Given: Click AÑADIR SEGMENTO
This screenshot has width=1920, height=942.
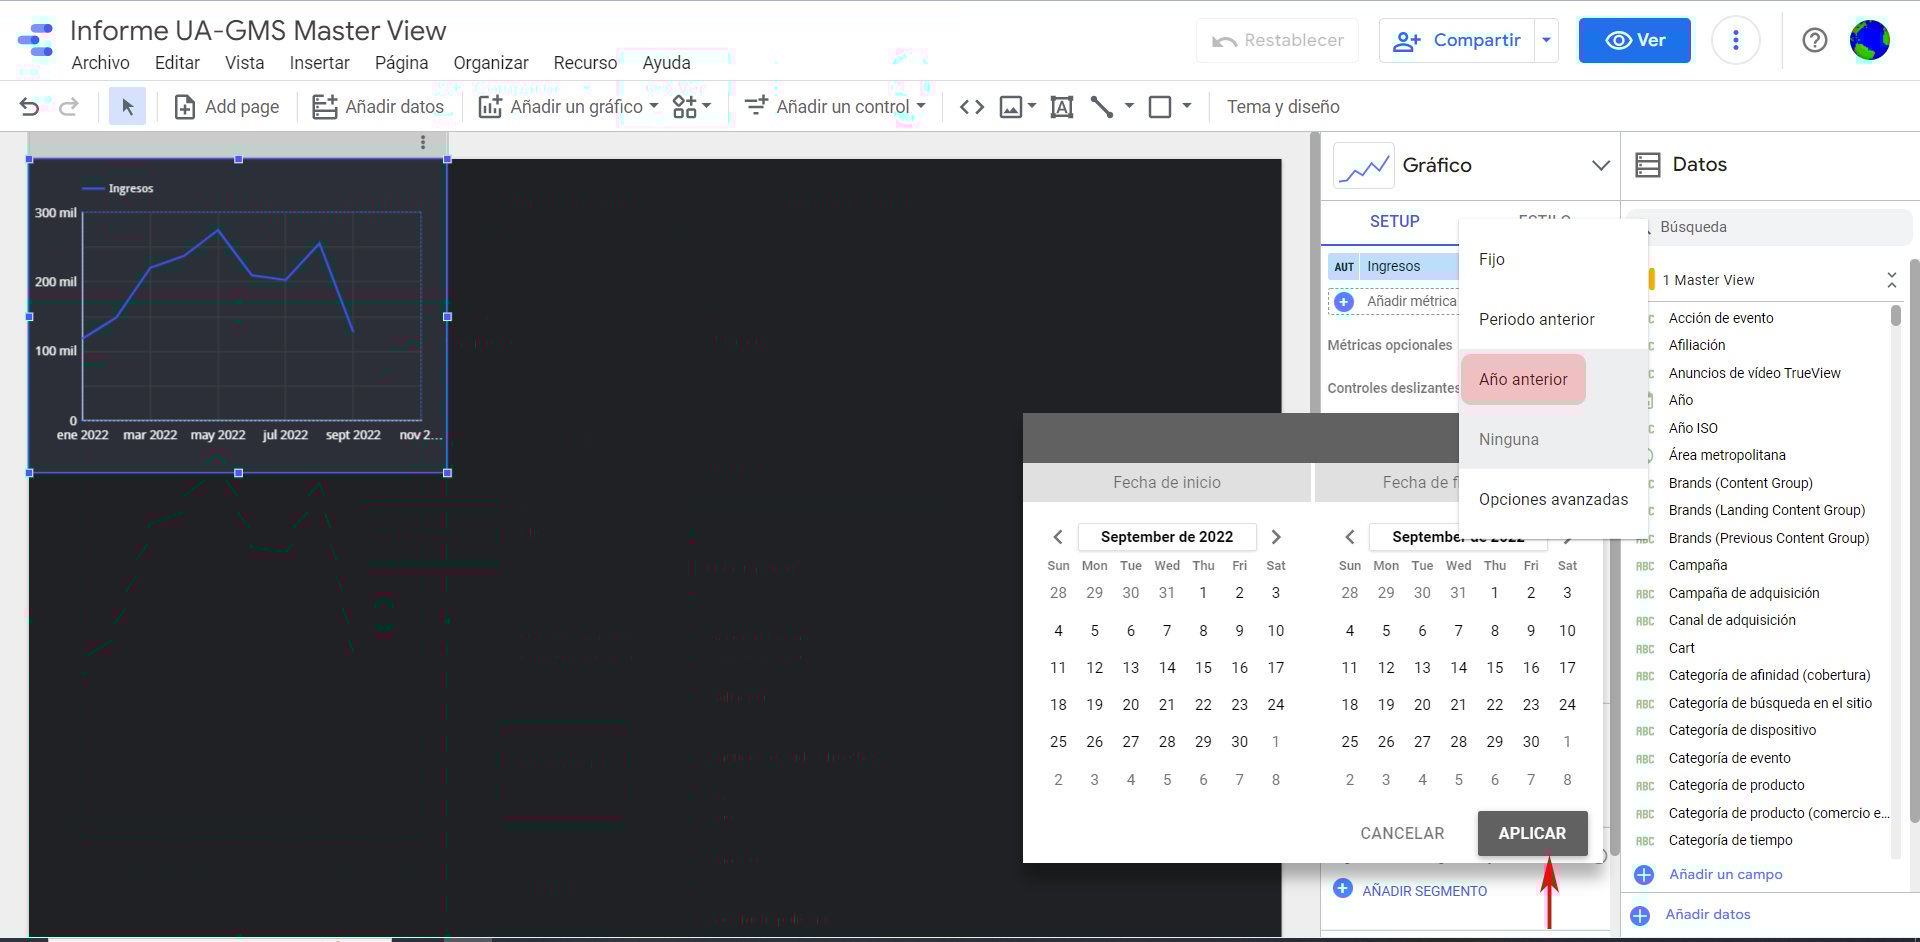Looking at the screenshot, I should (x=1410, y=890).
